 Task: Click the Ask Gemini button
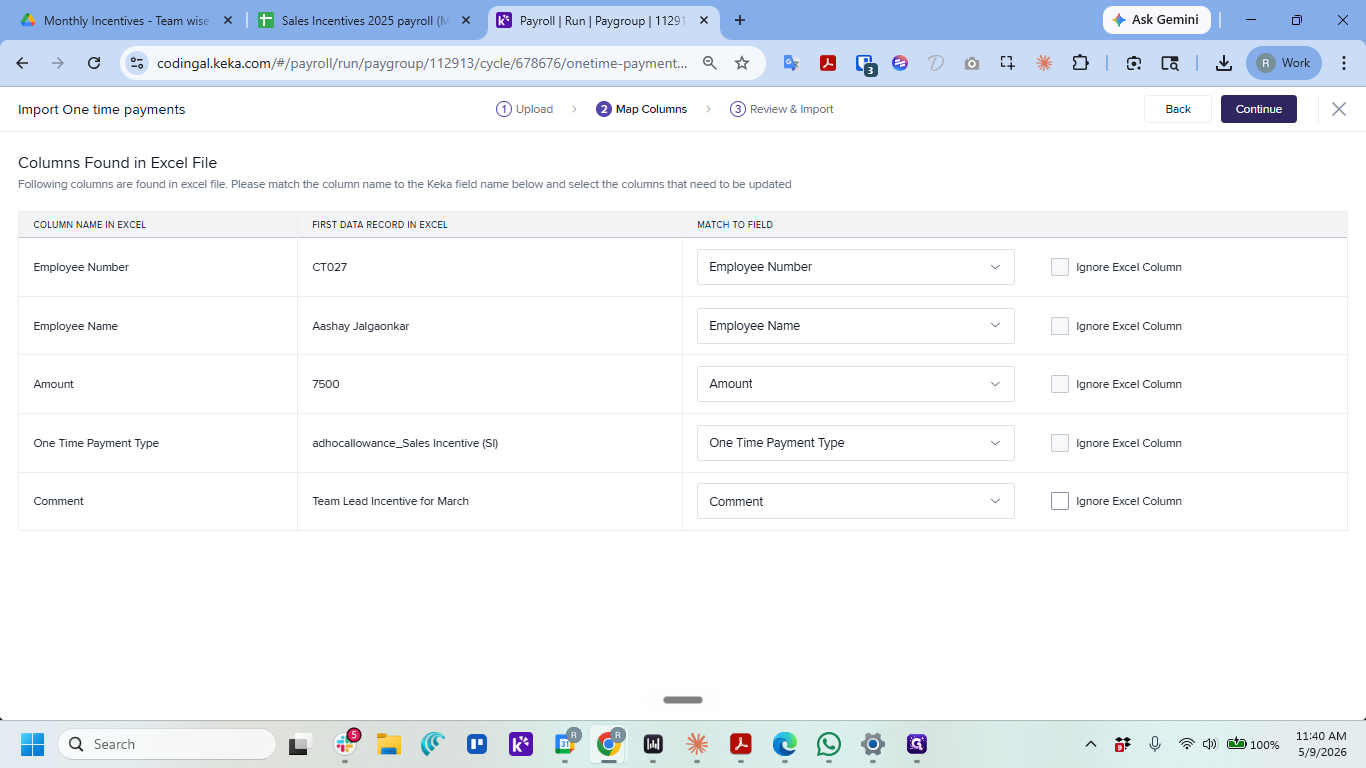pyautogui.click(x=1157, y=20)
